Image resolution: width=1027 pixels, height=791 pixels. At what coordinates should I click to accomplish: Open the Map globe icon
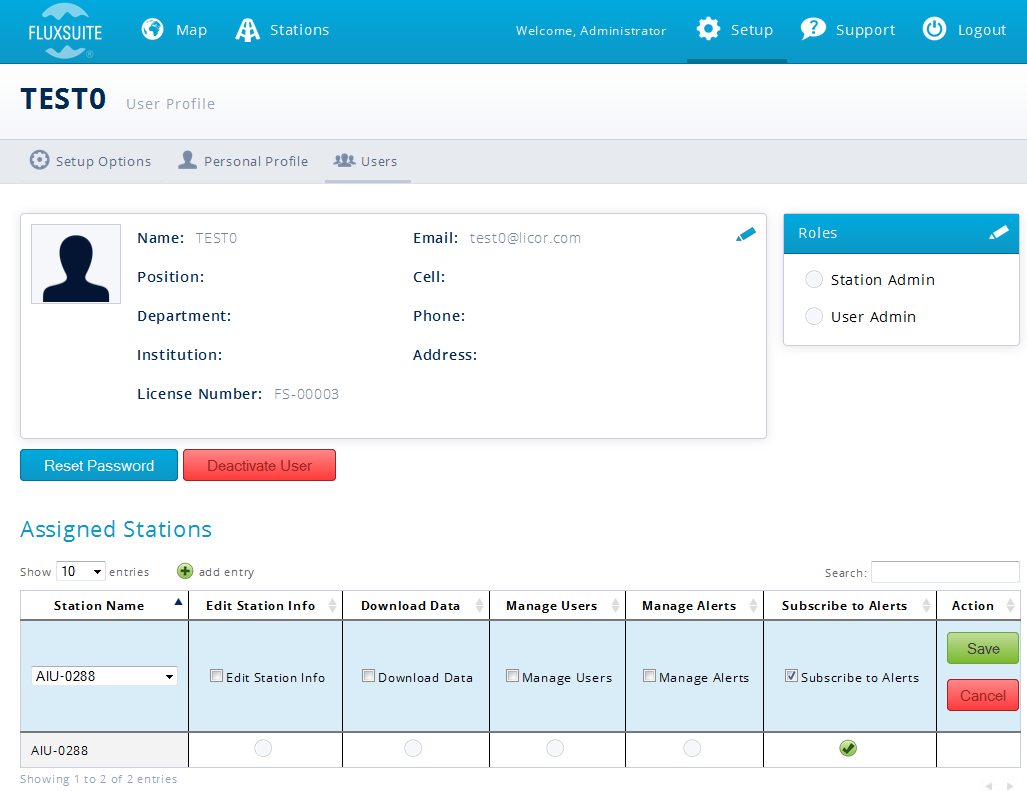[153, 29]
